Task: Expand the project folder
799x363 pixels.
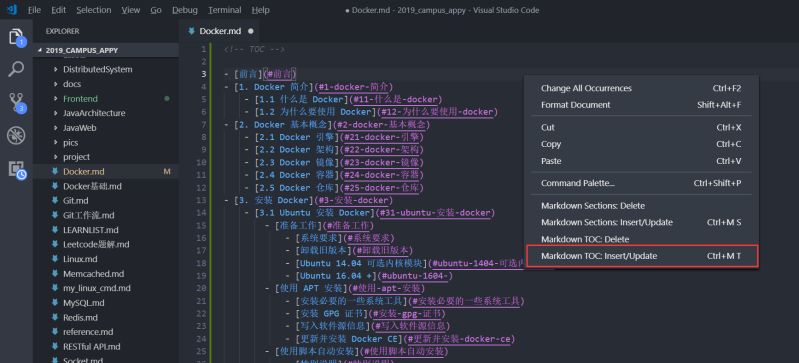Action: pos(106,157)
